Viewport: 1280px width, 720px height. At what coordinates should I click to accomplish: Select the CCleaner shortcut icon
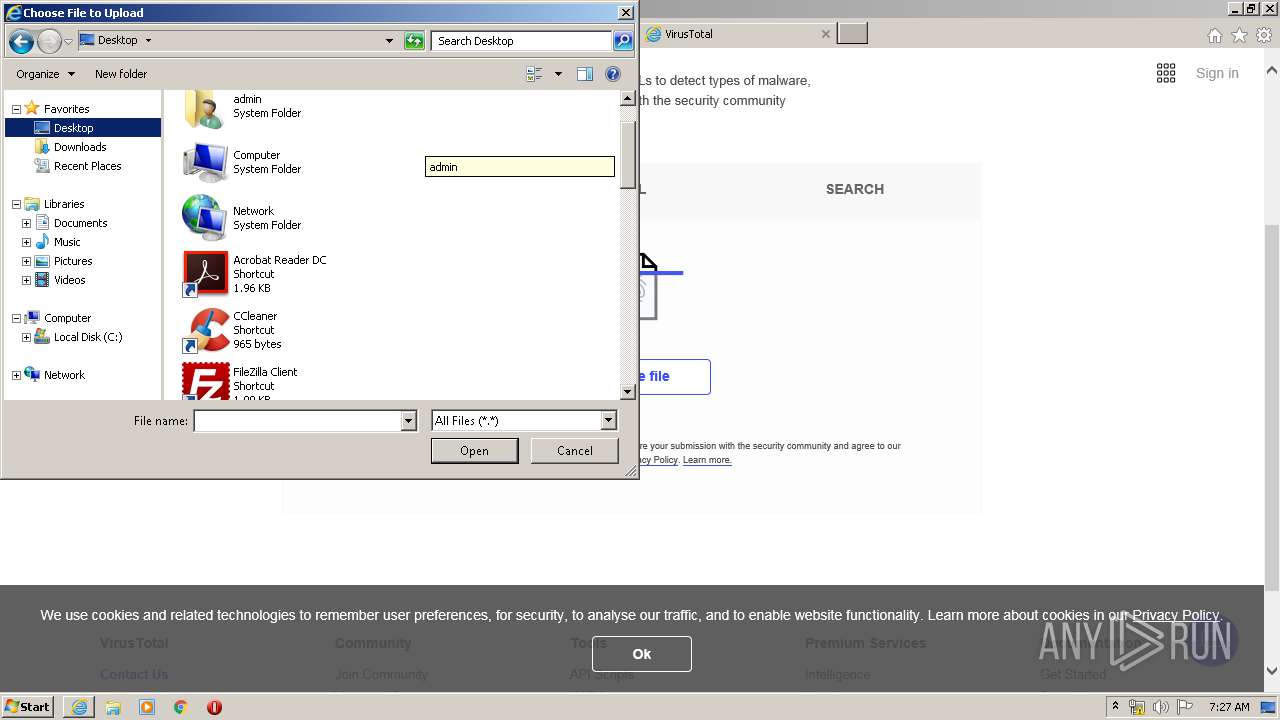click(x=205, y=330)
